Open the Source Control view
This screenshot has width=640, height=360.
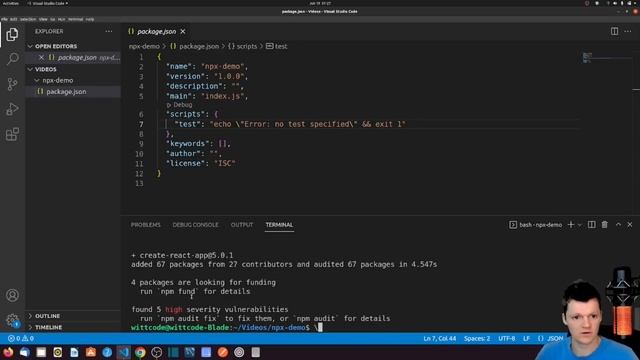(12, 84)
